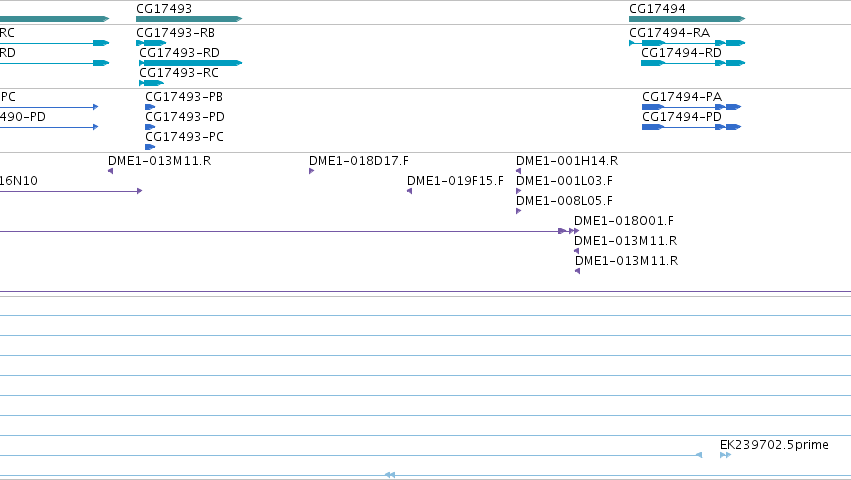Open the CG17493-RD transcript label
This screenshot has height=480, width=851.
179,53
